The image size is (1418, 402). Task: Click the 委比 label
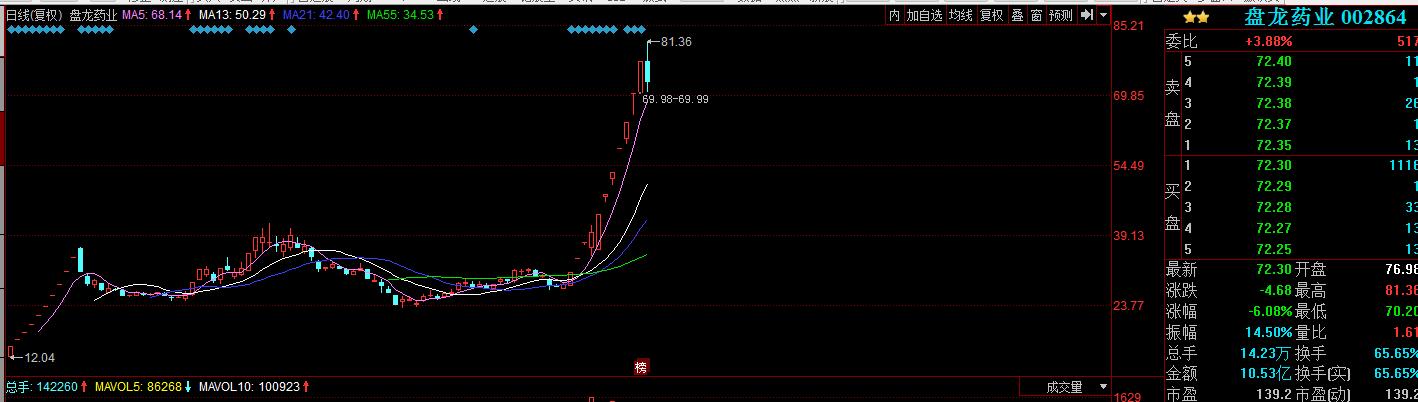tap(1181, 41)
